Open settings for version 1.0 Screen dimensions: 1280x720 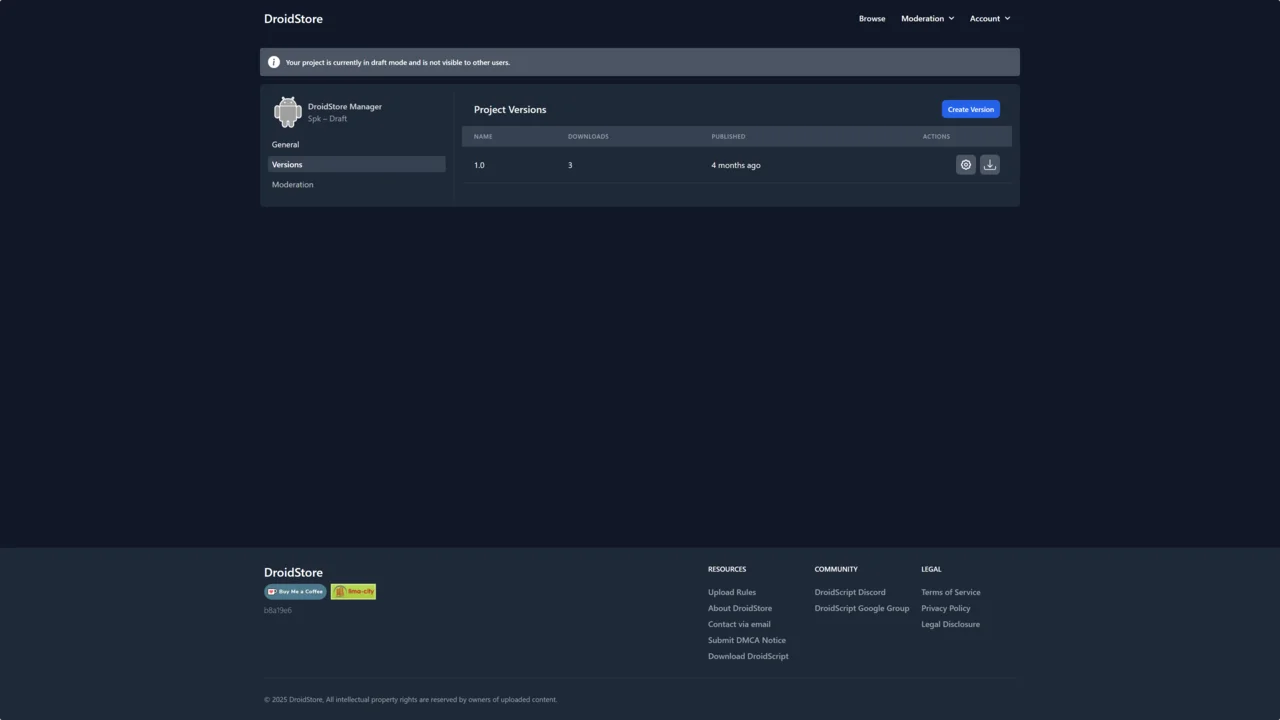coord(966,165)
